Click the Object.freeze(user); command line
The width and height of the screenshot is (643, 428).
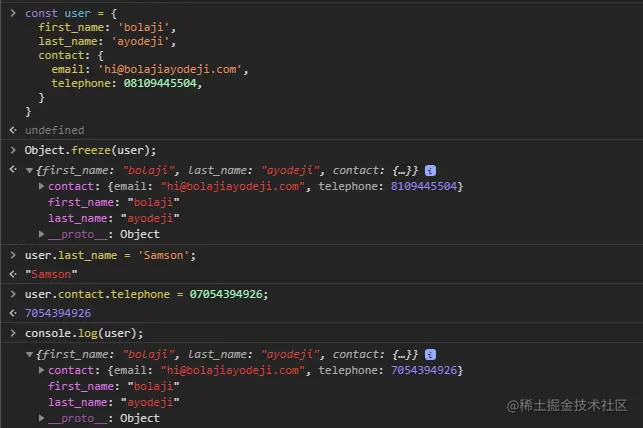pos(90,150)
